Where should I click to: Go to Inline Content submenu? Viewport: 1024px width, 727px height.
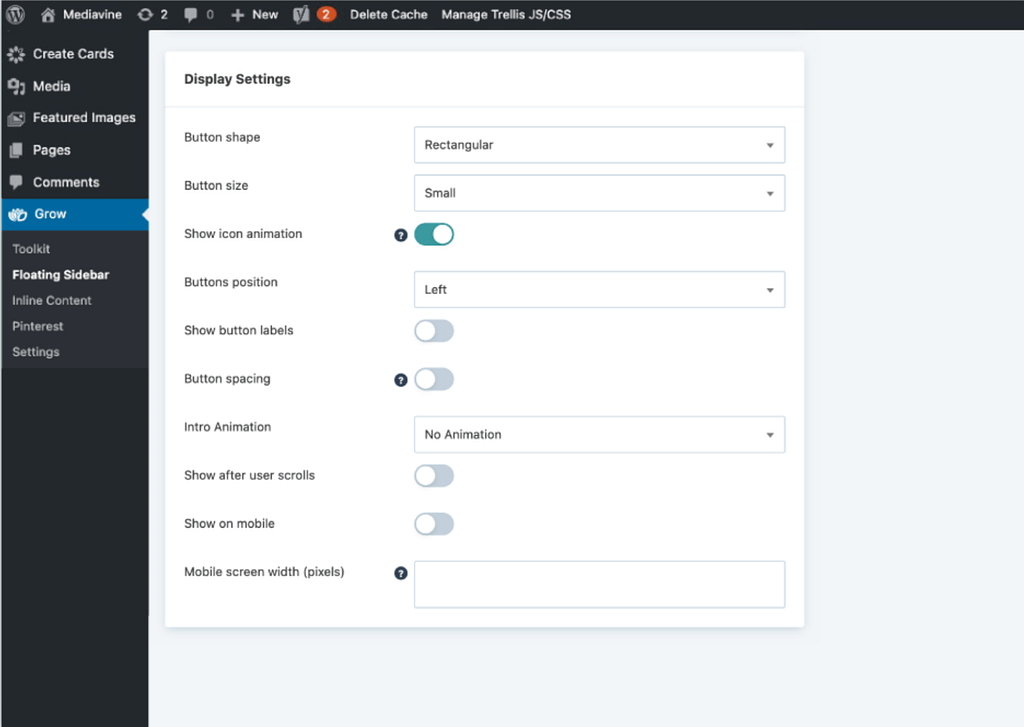click(x=52, y=300)
